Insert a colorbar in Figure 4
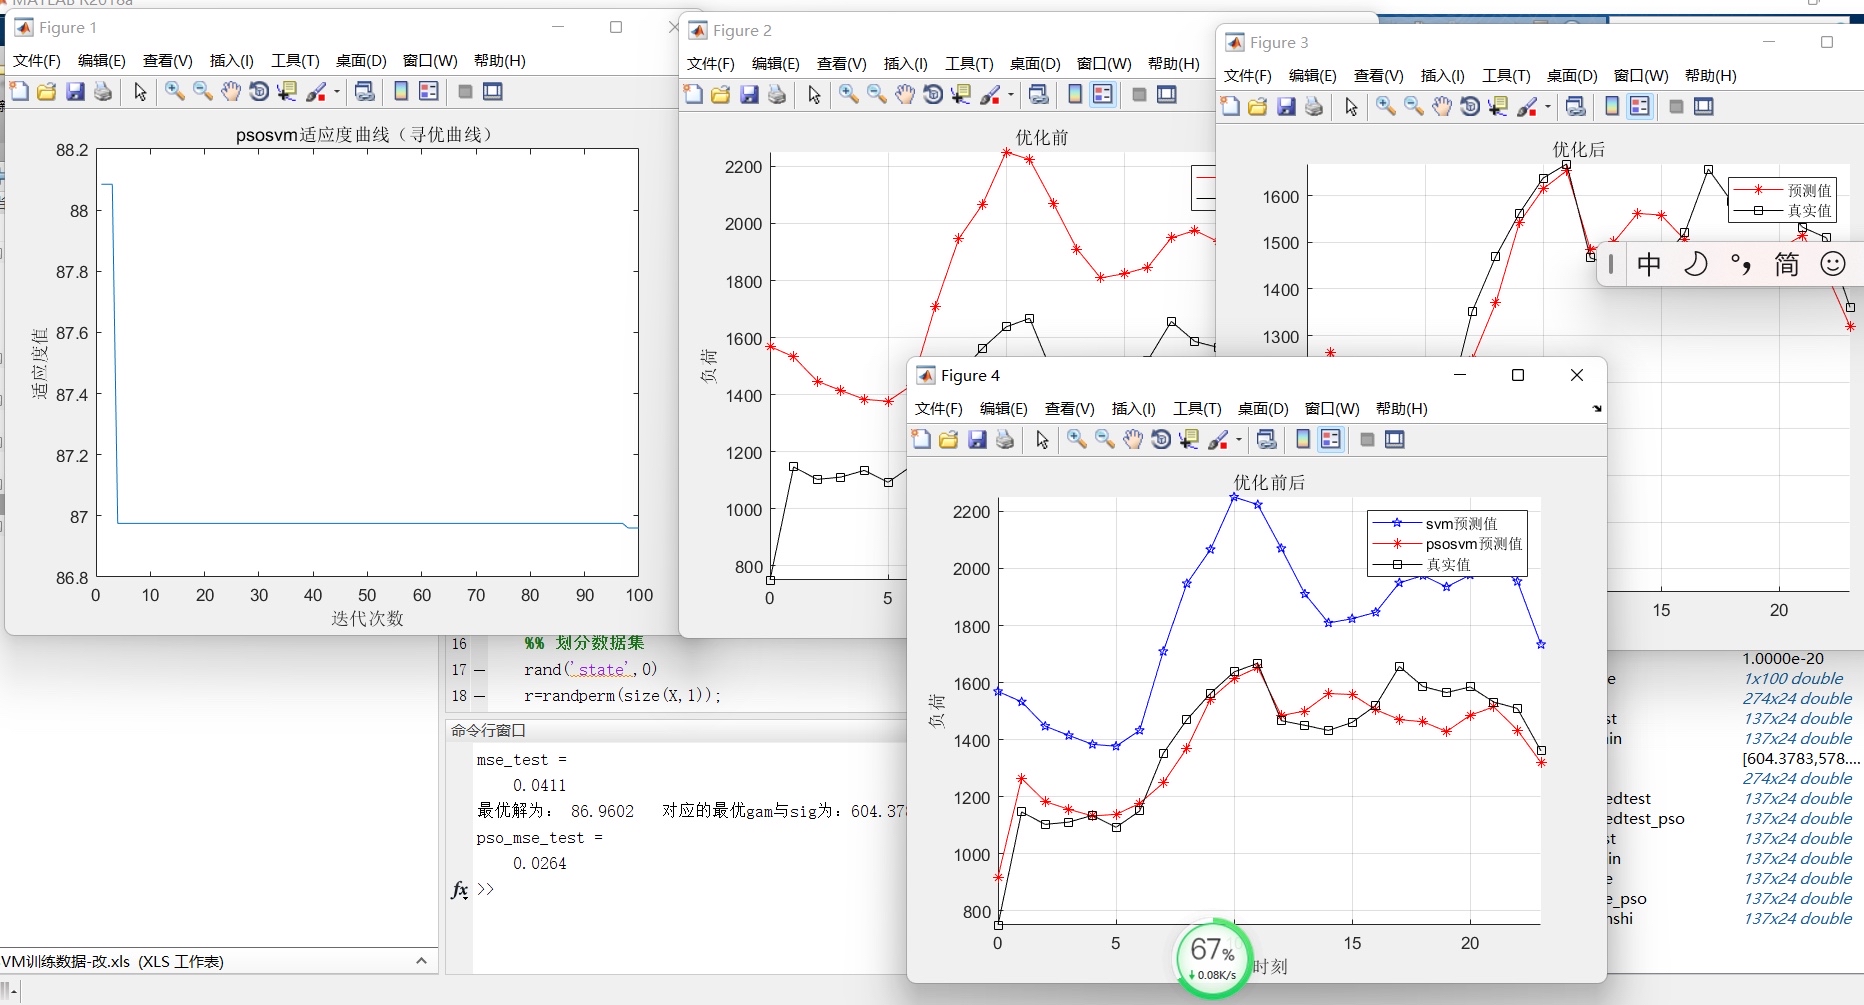The width and height of the screenshot is (1864, 1005). pyautogui.click(x=1303, y=440)
